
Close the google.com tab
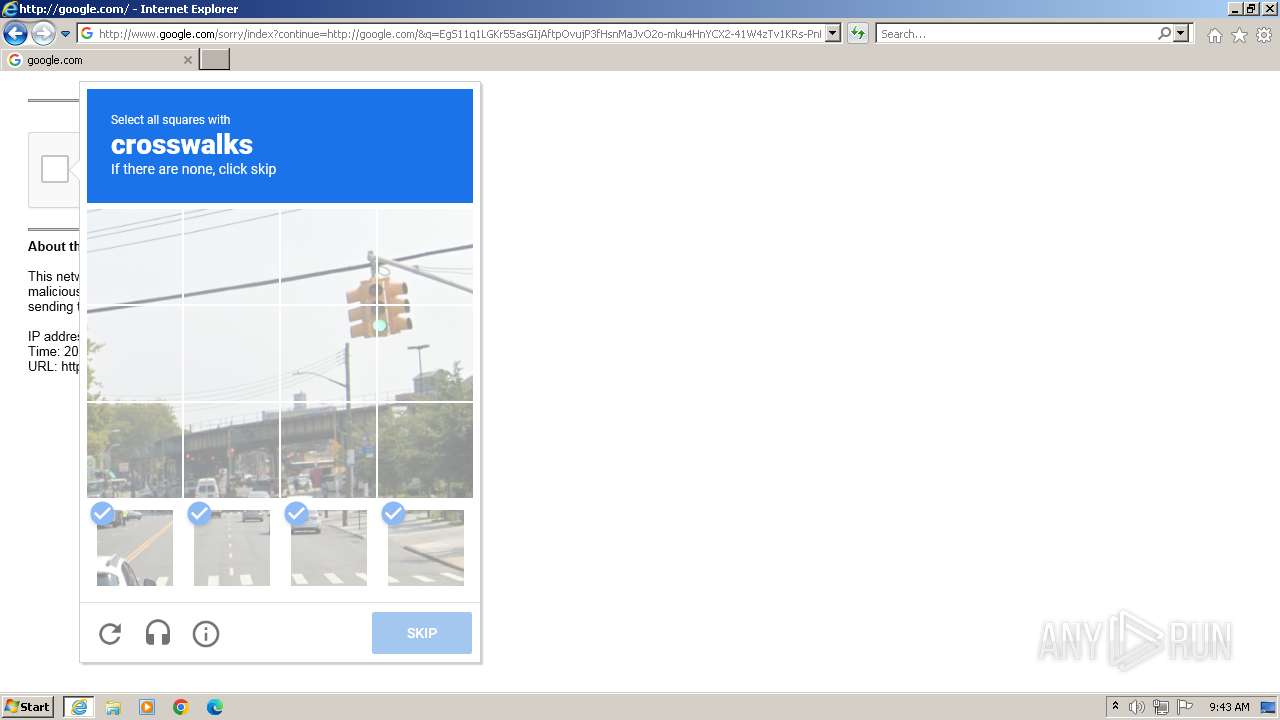coord(187,60)
